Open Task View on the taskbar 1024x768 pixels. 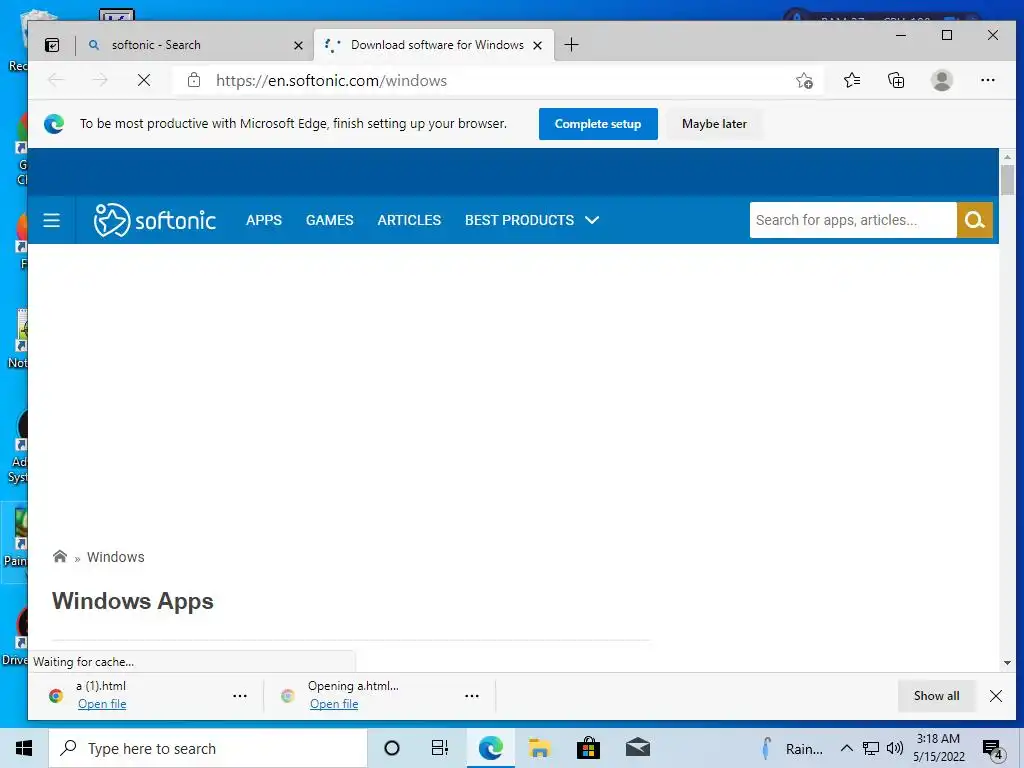tap(440, 748)
